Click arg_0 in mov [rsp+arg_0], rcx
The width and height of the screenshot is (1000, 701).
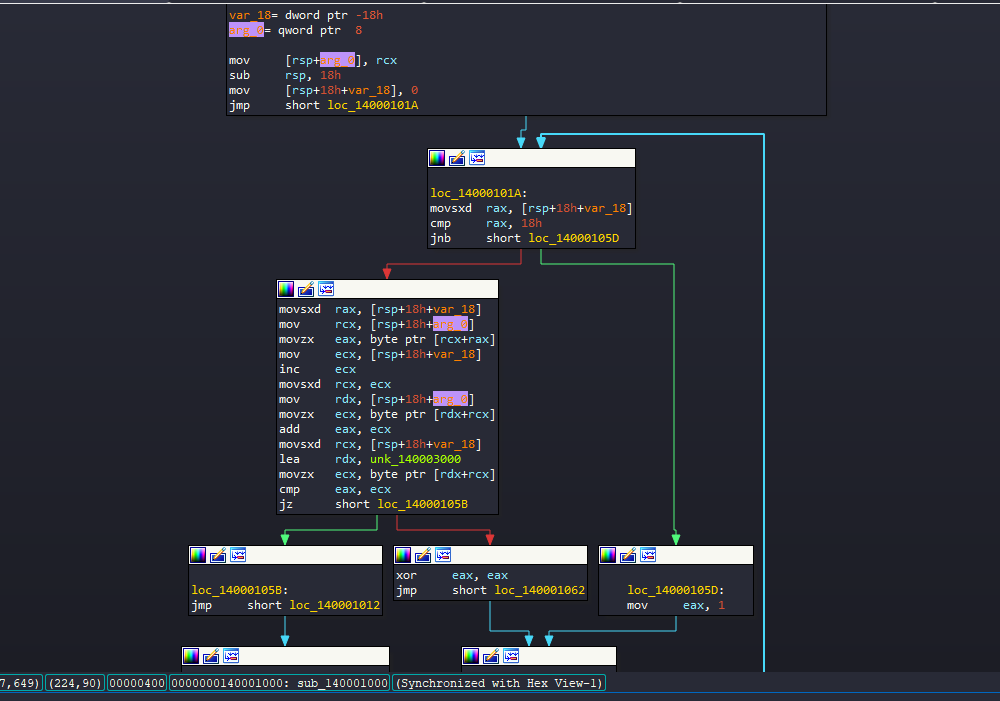(x=337, y=60)
